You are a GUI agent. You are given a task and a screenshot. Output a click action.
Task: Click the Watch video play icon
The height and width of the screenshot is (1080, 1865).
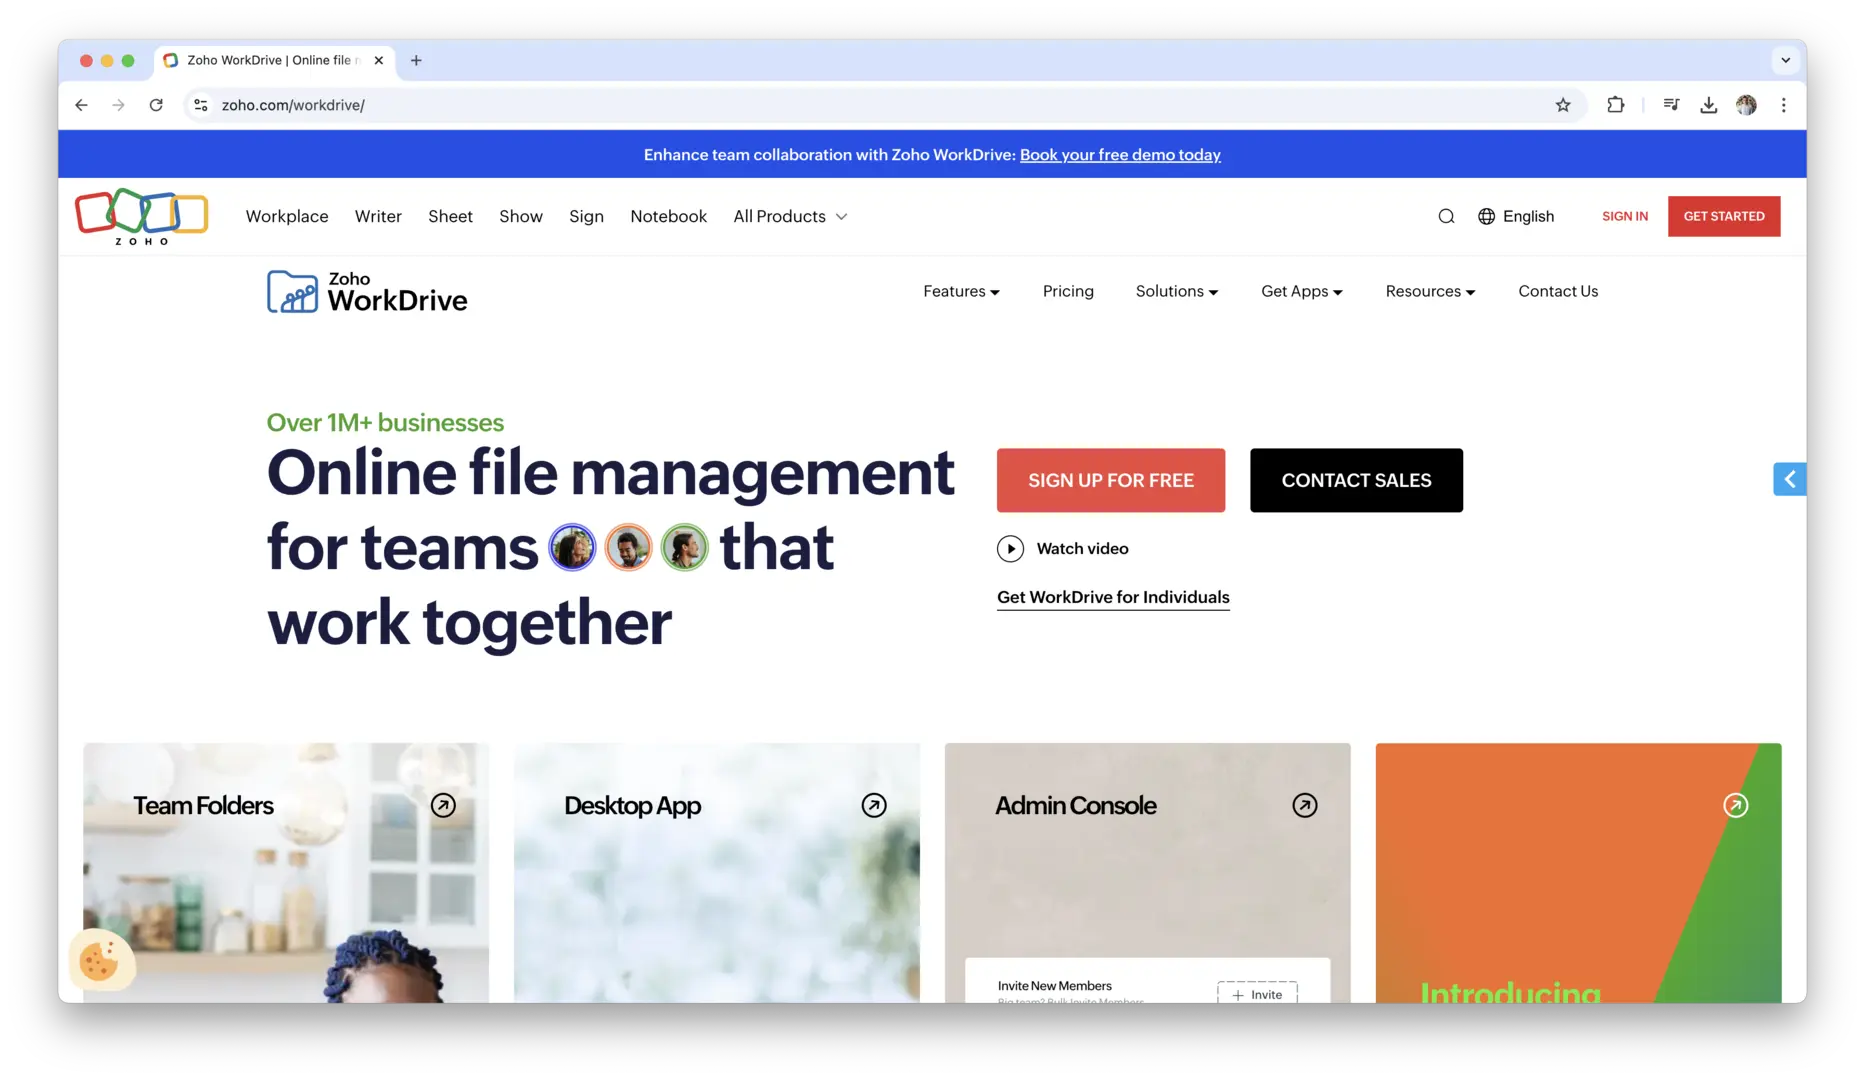(x=1010, y=549)
